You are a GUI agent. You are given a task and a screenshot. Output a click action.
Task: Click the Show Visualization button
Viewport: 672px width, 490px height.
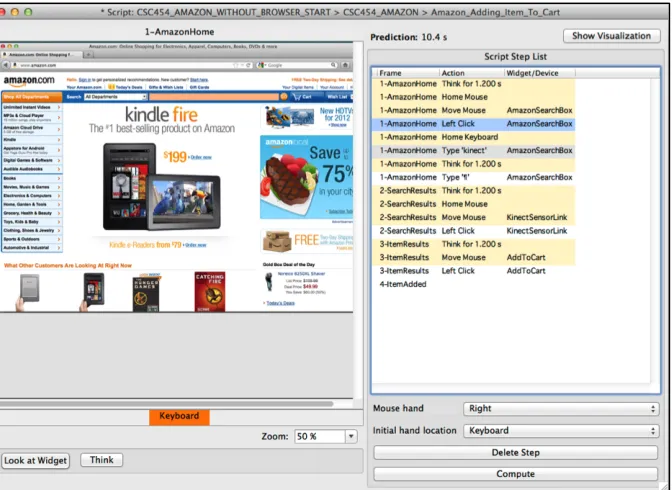point(612,36)
